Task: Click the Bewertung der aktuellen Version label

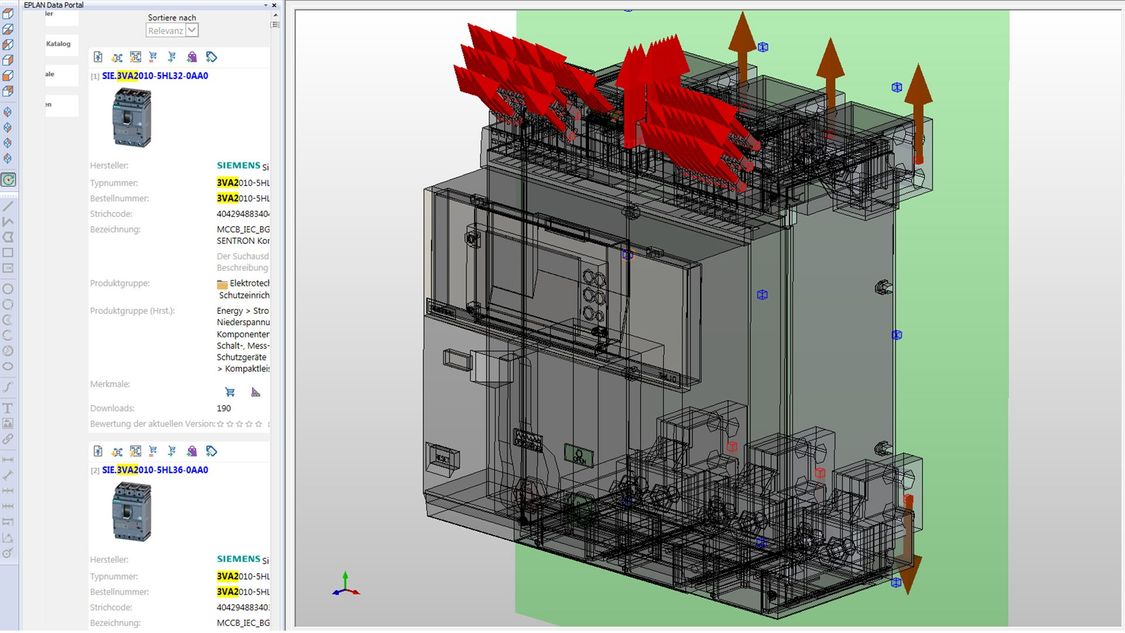Action: 152,424
